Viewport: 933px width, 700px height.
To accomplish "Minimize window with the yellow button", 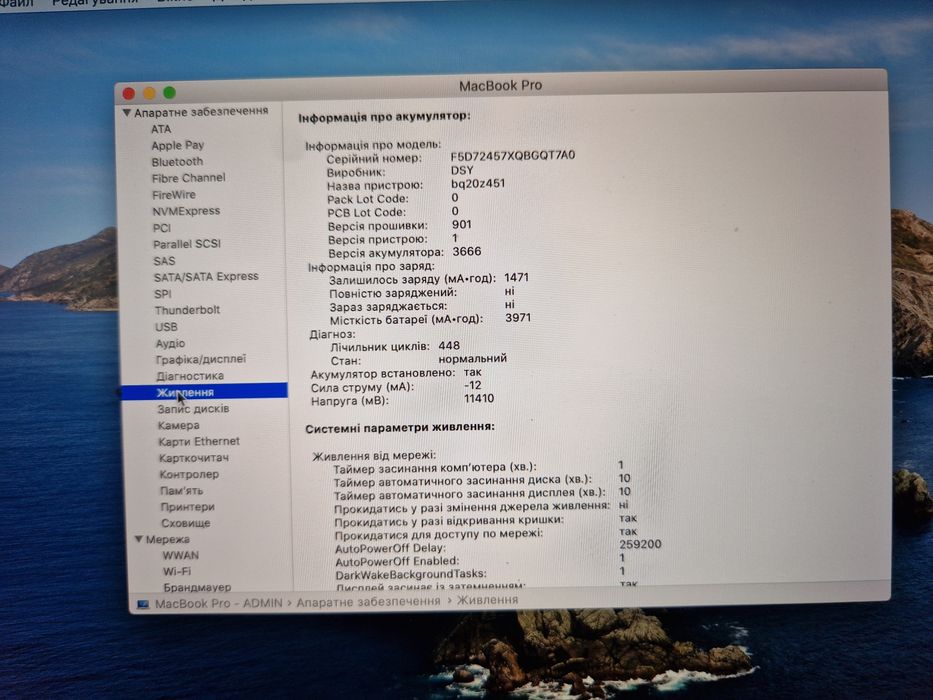I will [149, 93].
